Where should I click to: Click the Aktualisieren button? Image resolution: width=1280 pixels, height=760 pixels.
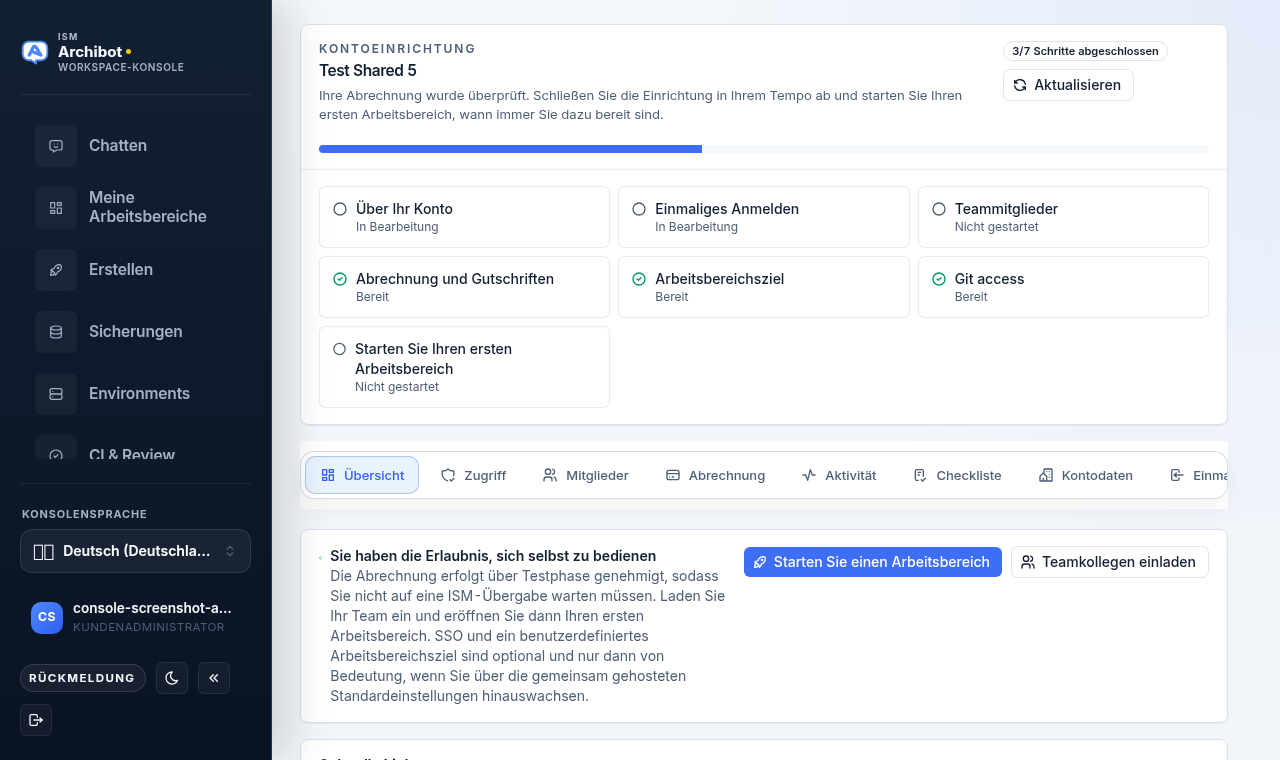(x=1068, y=85)
